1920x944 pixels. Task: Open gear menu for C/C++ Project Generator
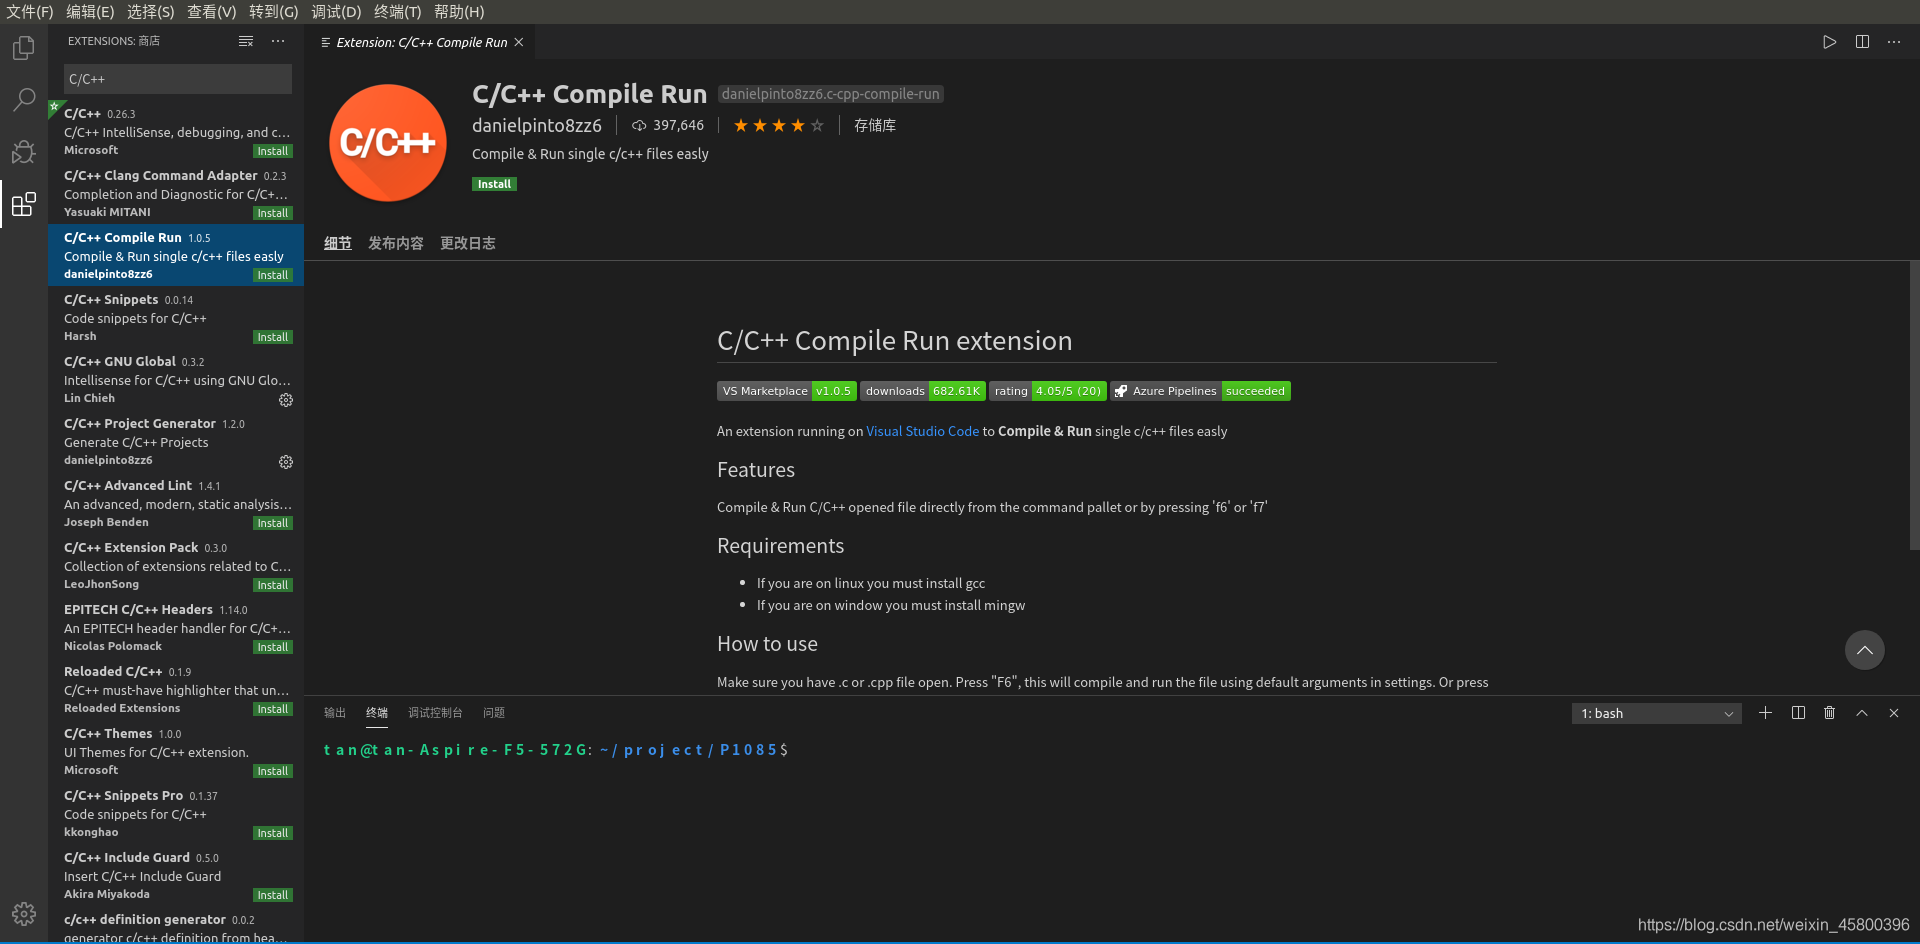286,462
